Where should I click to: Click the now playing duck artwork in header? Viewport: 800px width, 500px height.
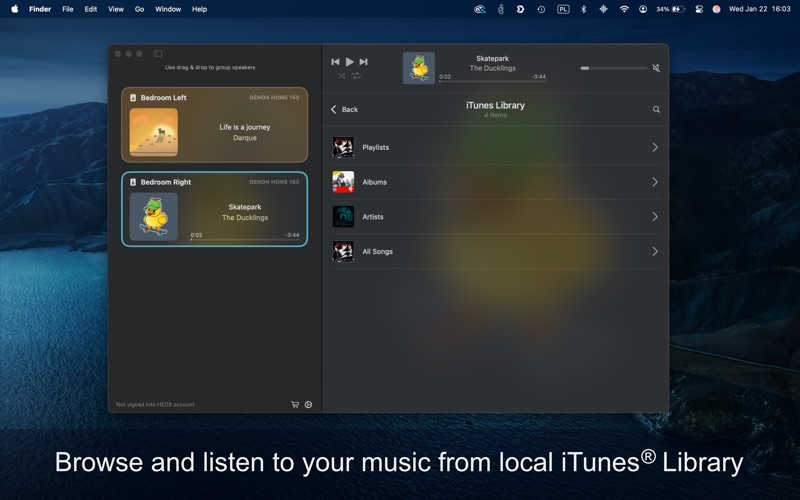click(x=419, y=68)
